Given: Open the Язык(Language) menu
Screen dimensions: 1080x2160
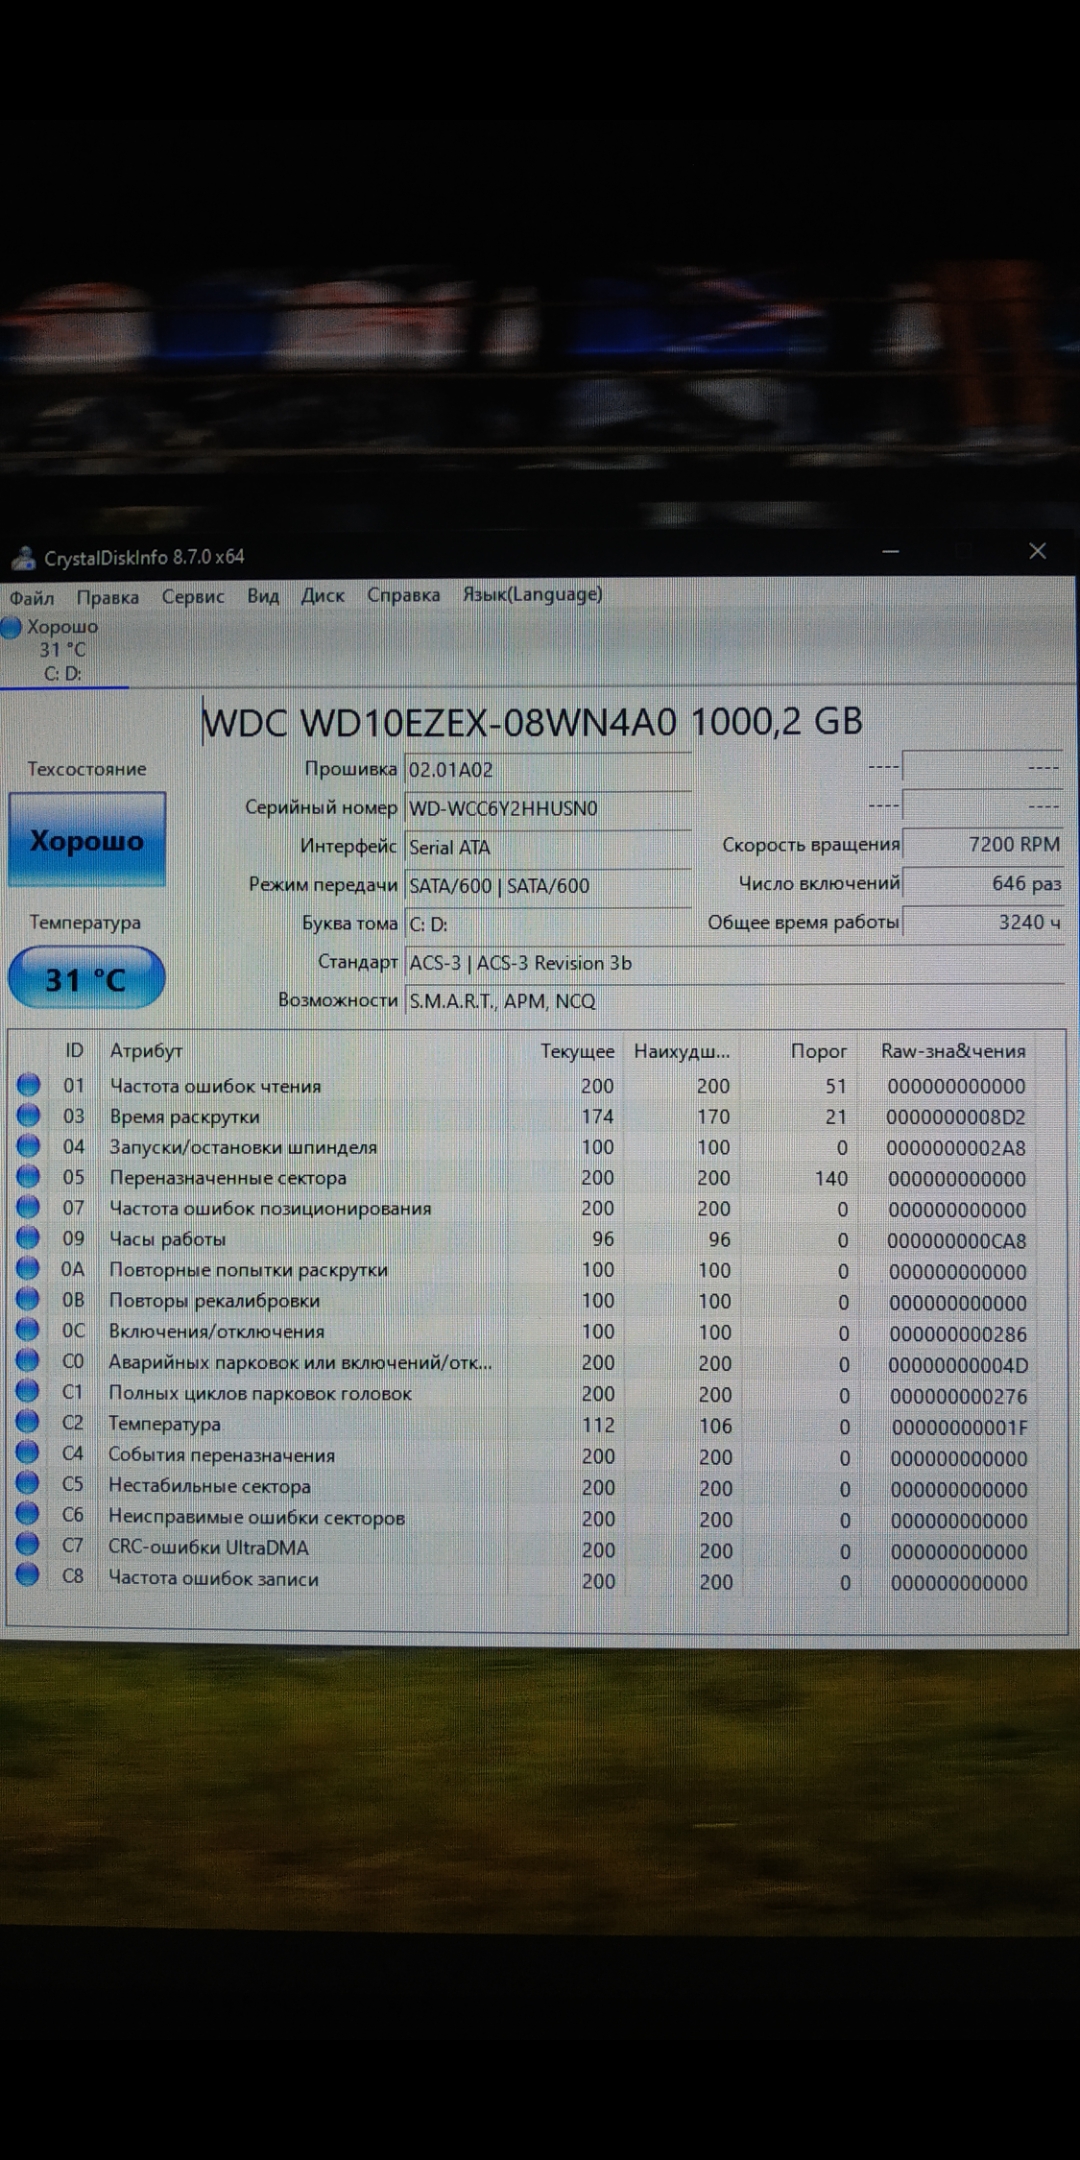Looking at the screenshot, I should (532, 594).
